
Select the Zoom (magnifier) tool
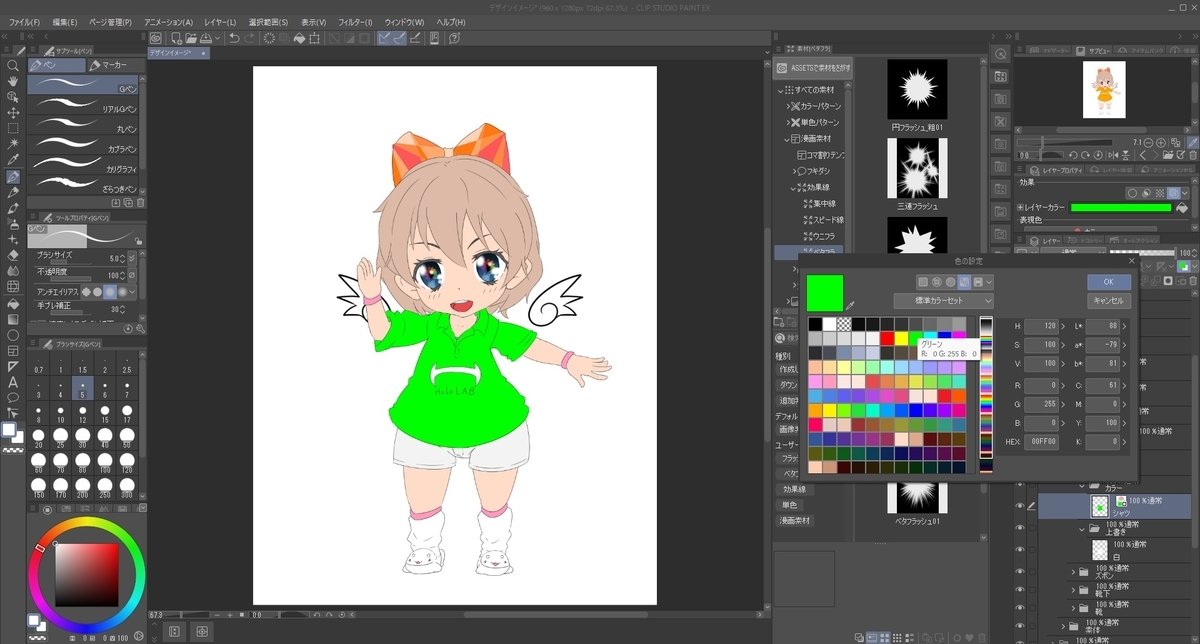13,65
